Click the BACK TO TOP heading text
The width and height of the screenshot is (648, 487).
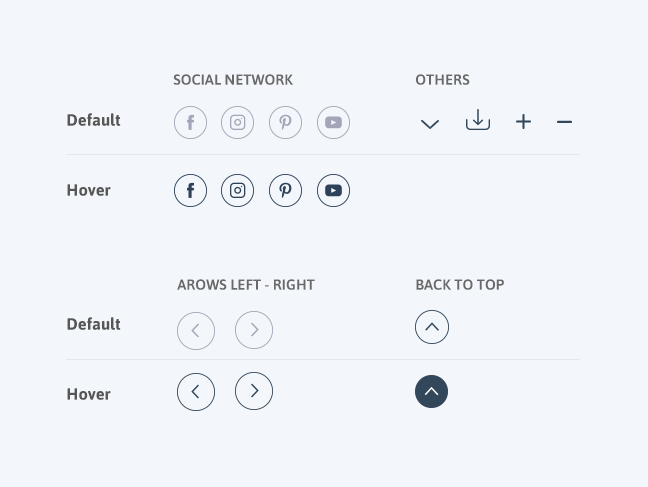tap(460, 285)
